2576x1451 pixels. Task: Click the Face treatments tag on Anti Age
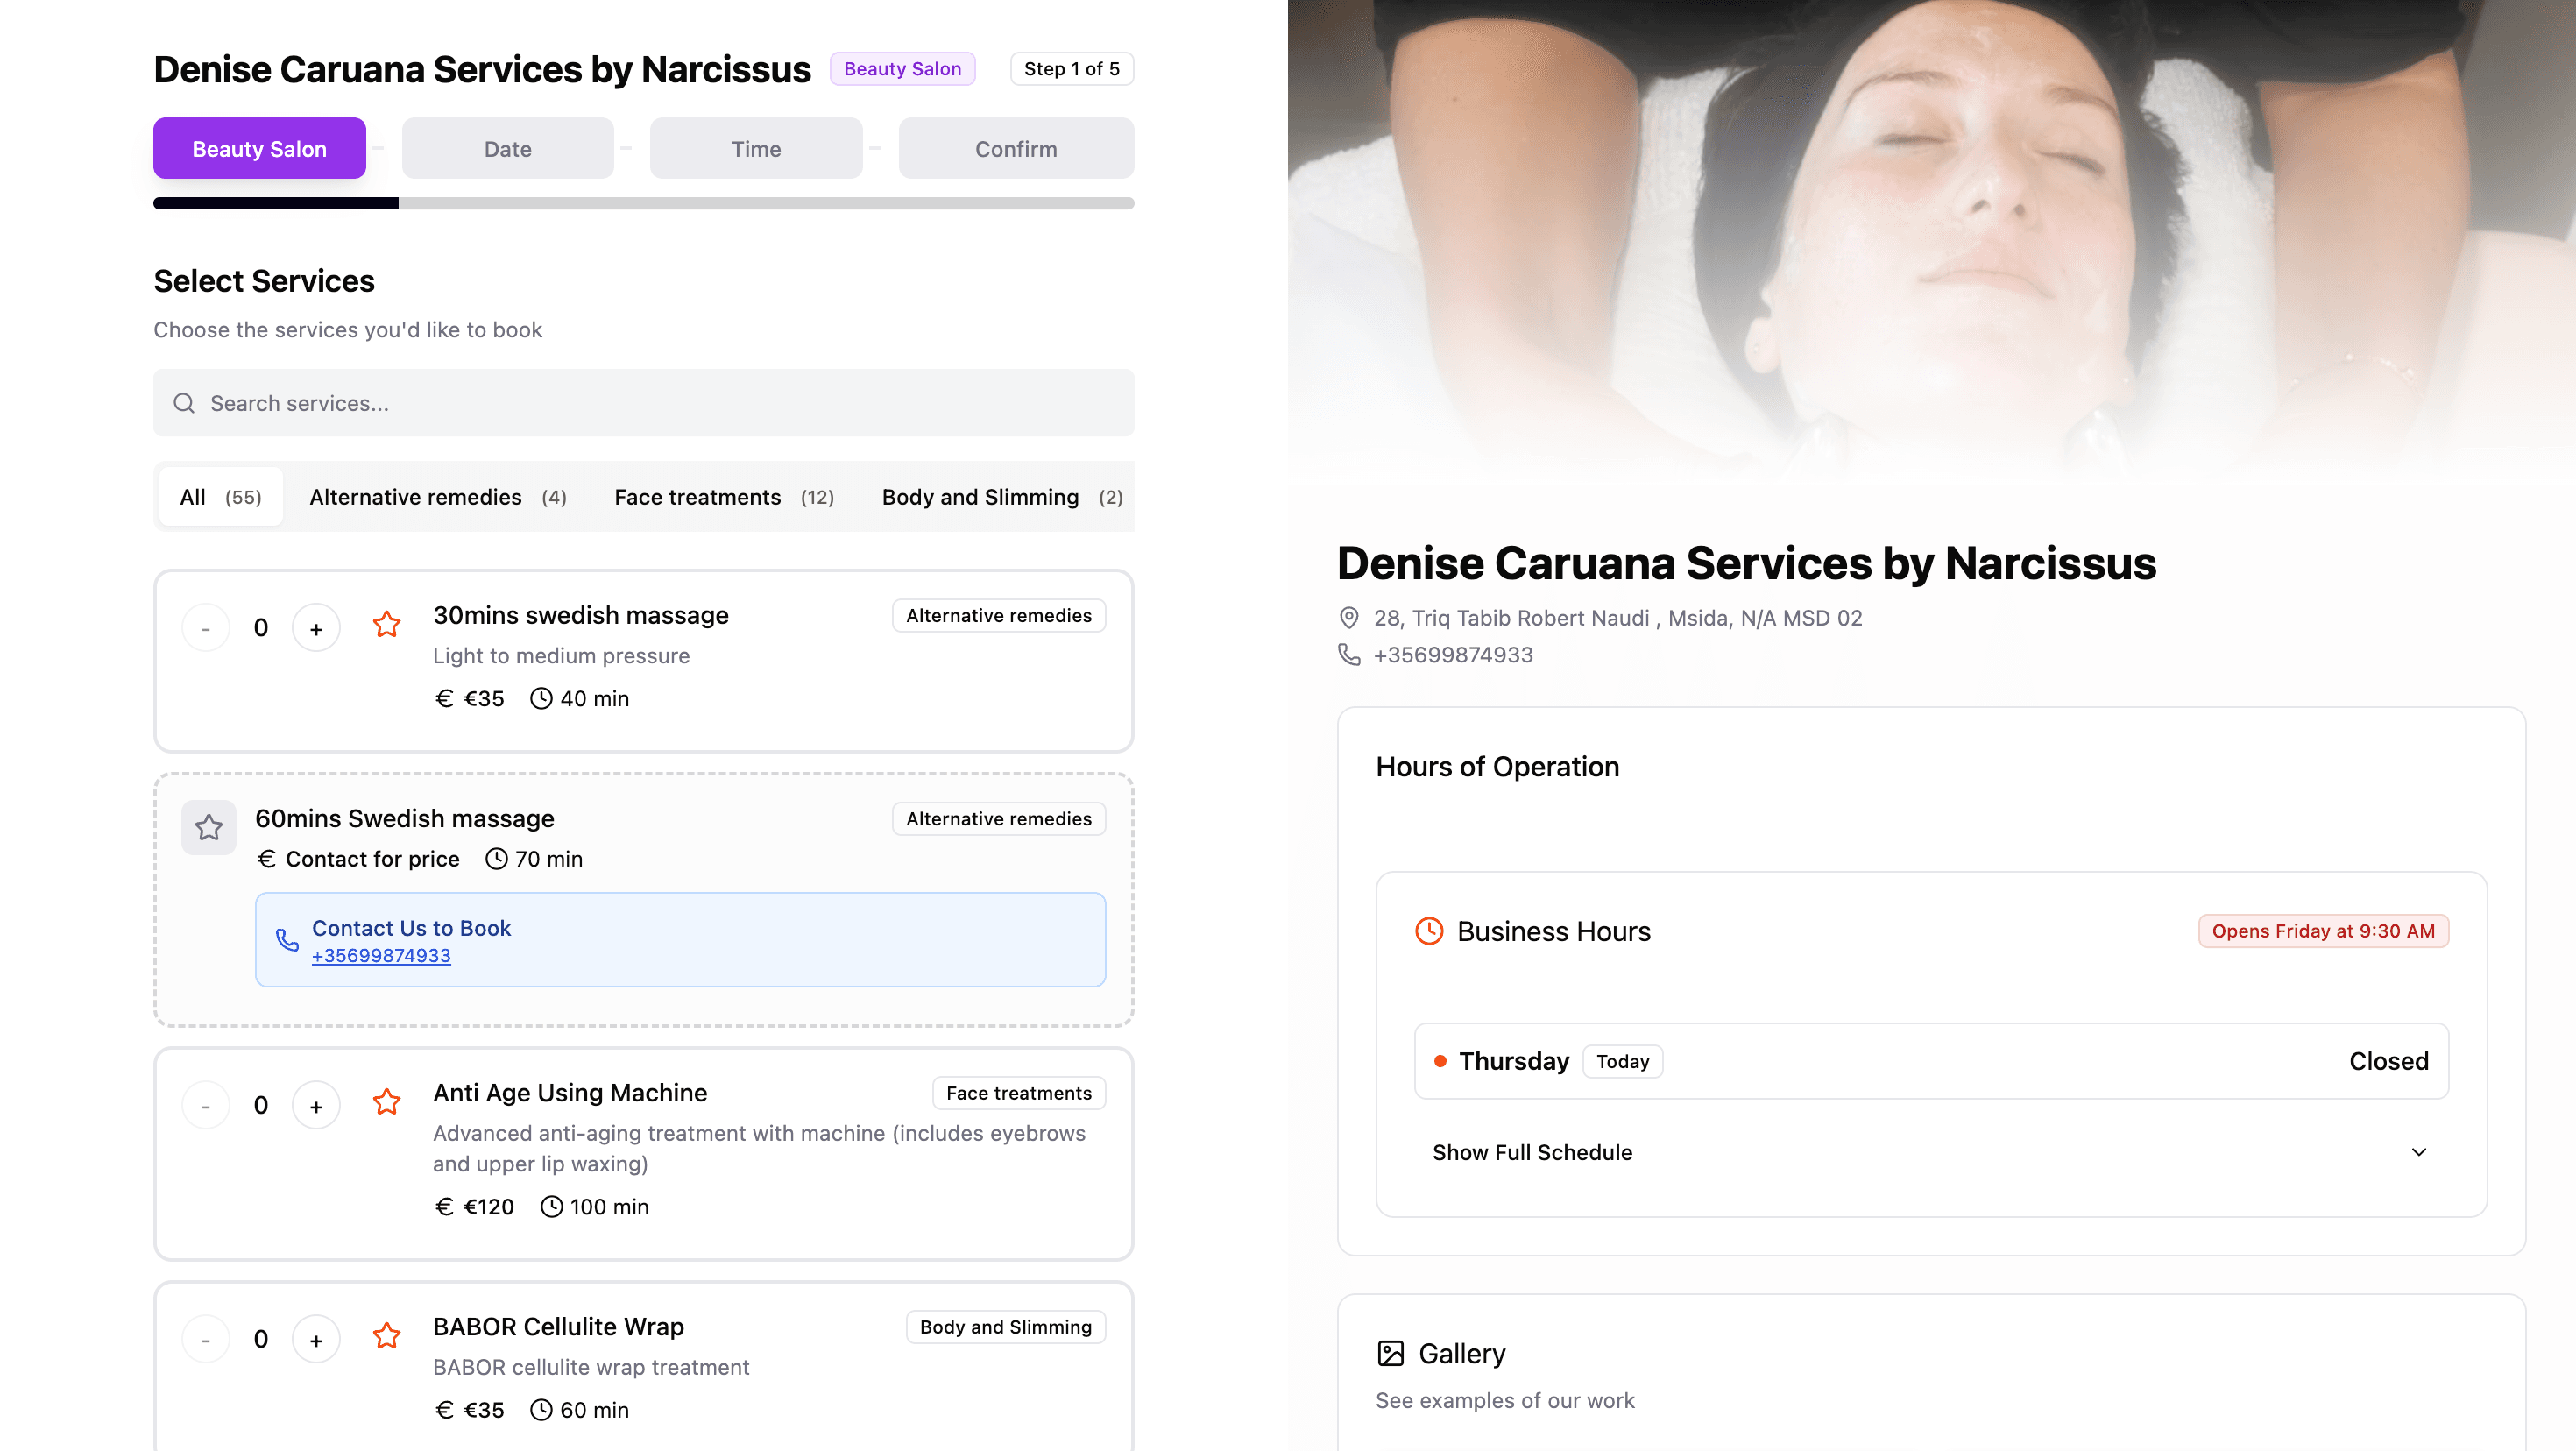click(x=1018, y=1093)
